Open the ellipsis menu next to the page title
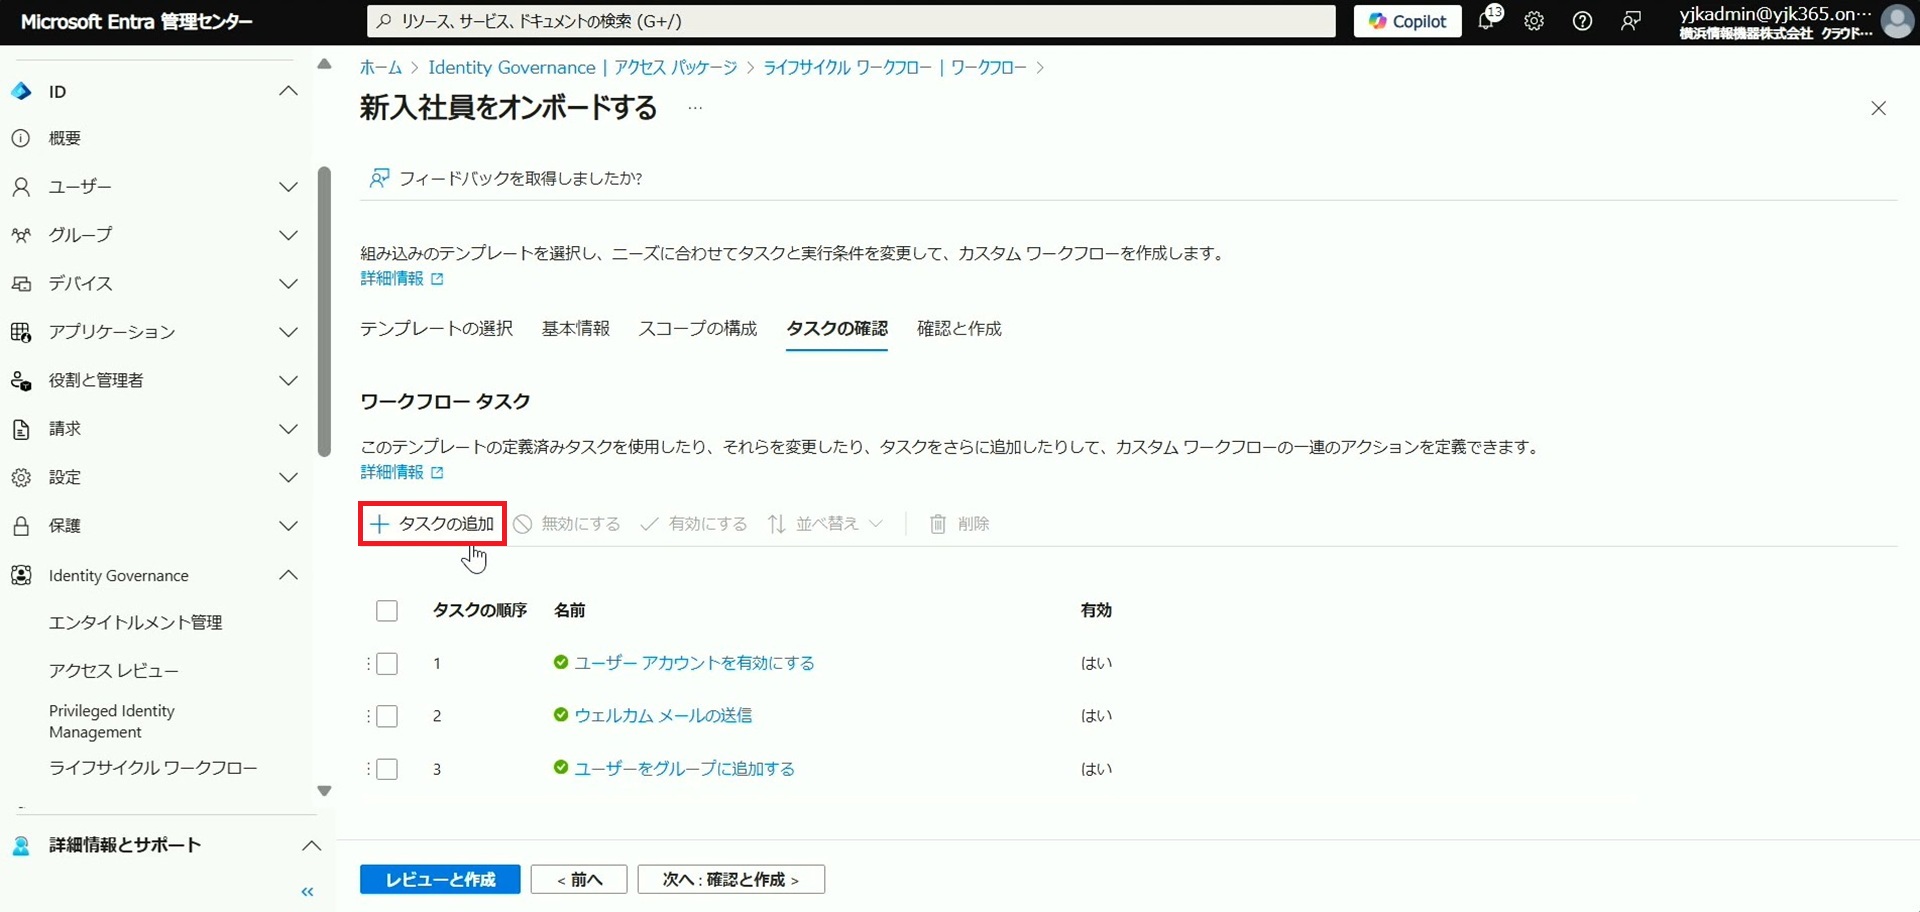This screenshot has width=1920, height=912. click(x=695, y=108)
